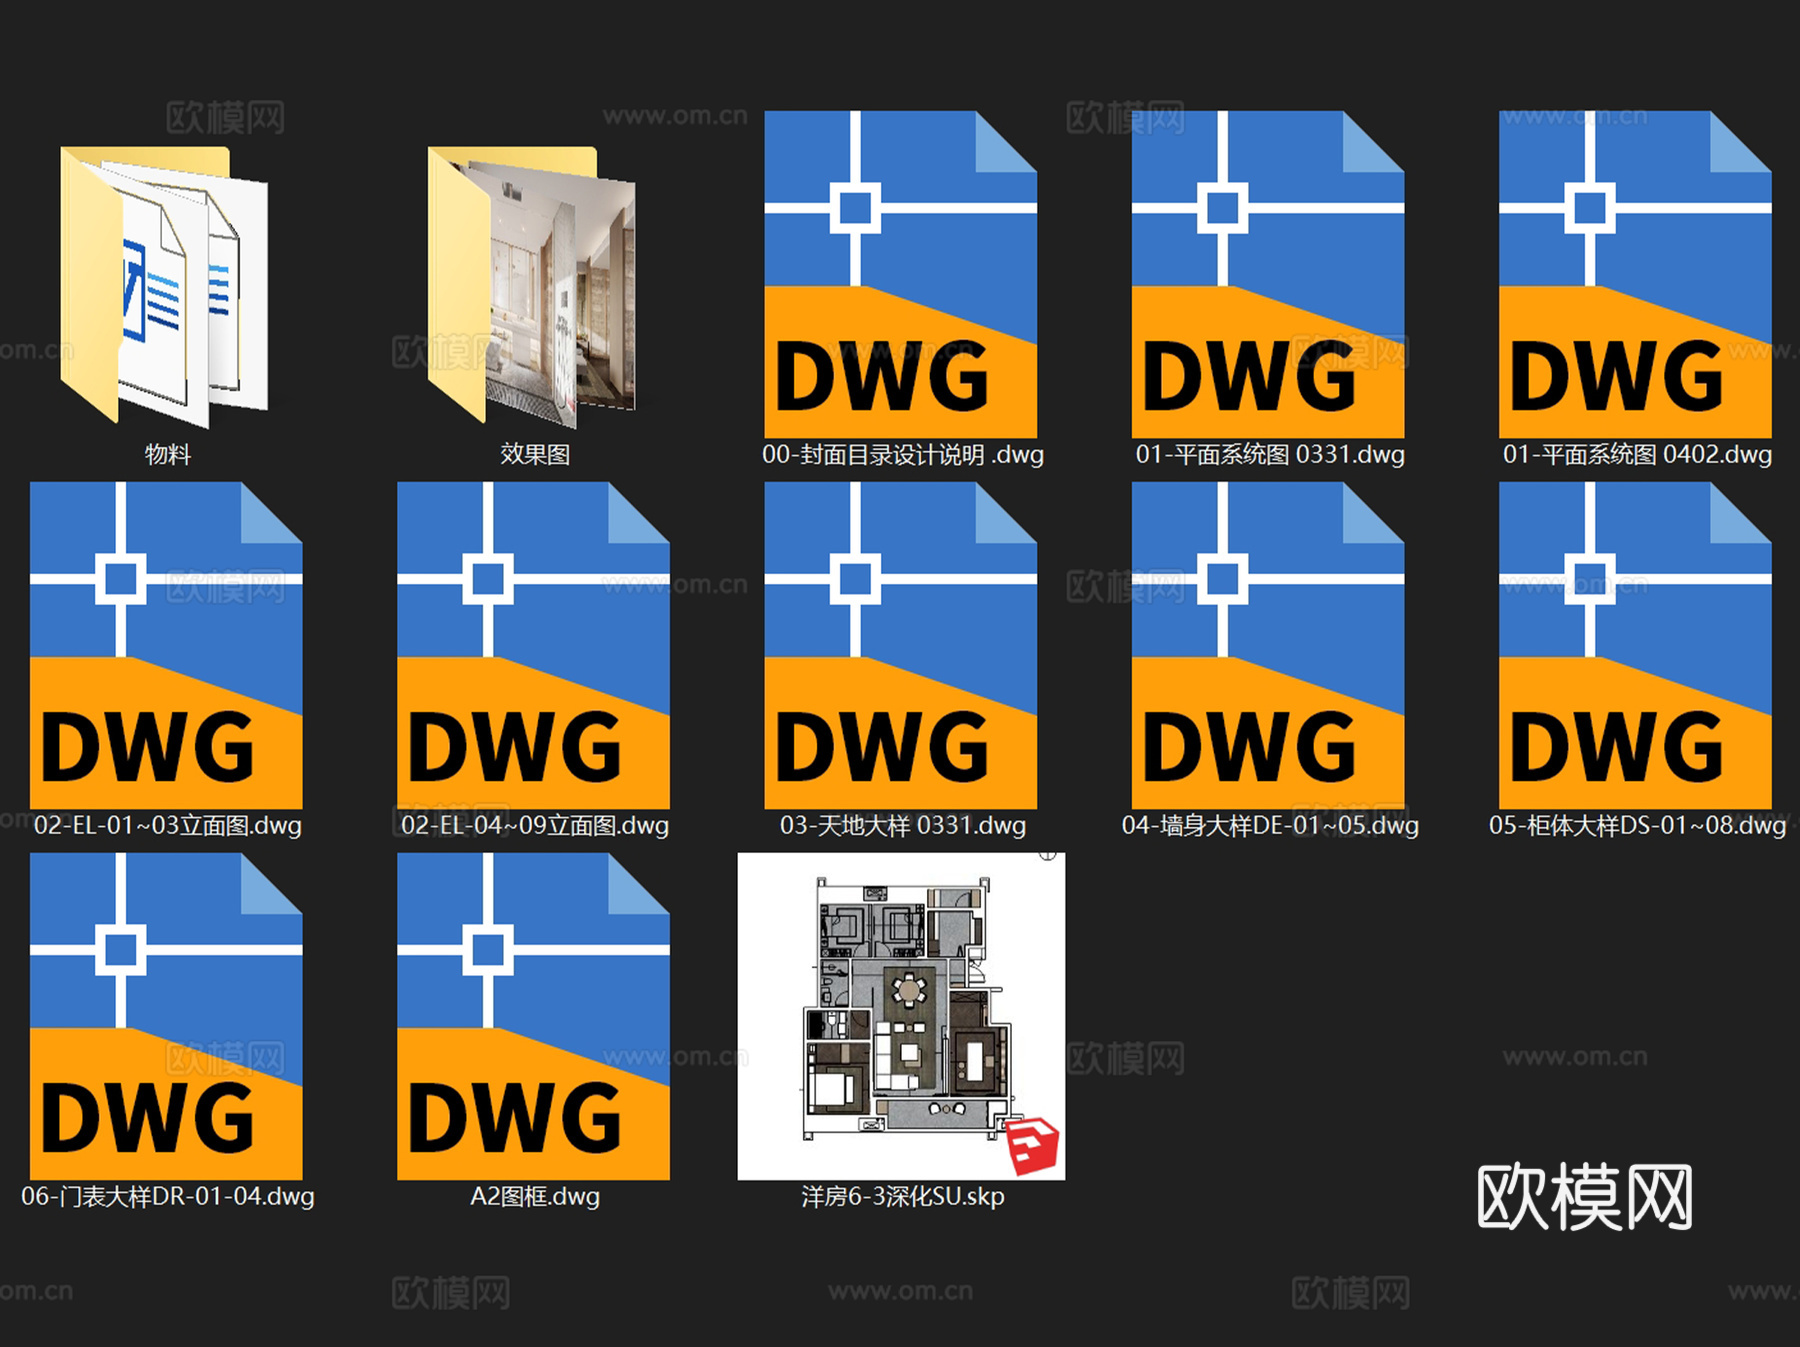Click the 06-门表大样DR-01-04 DWG icon
The width and height of the screenshot is (1800, 1347).
point(166,1016)
